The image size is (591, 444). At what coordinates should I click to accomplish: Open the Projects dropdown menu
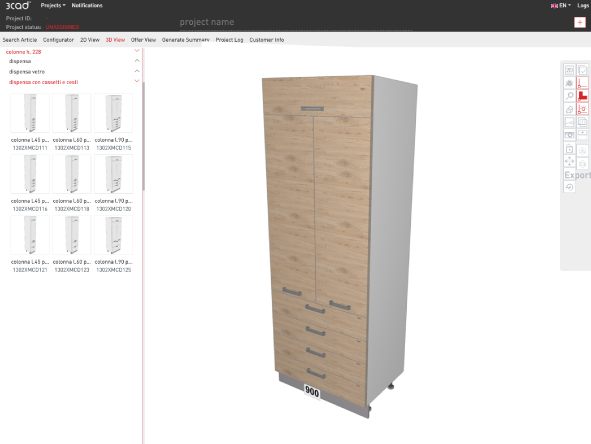(53, 5)
